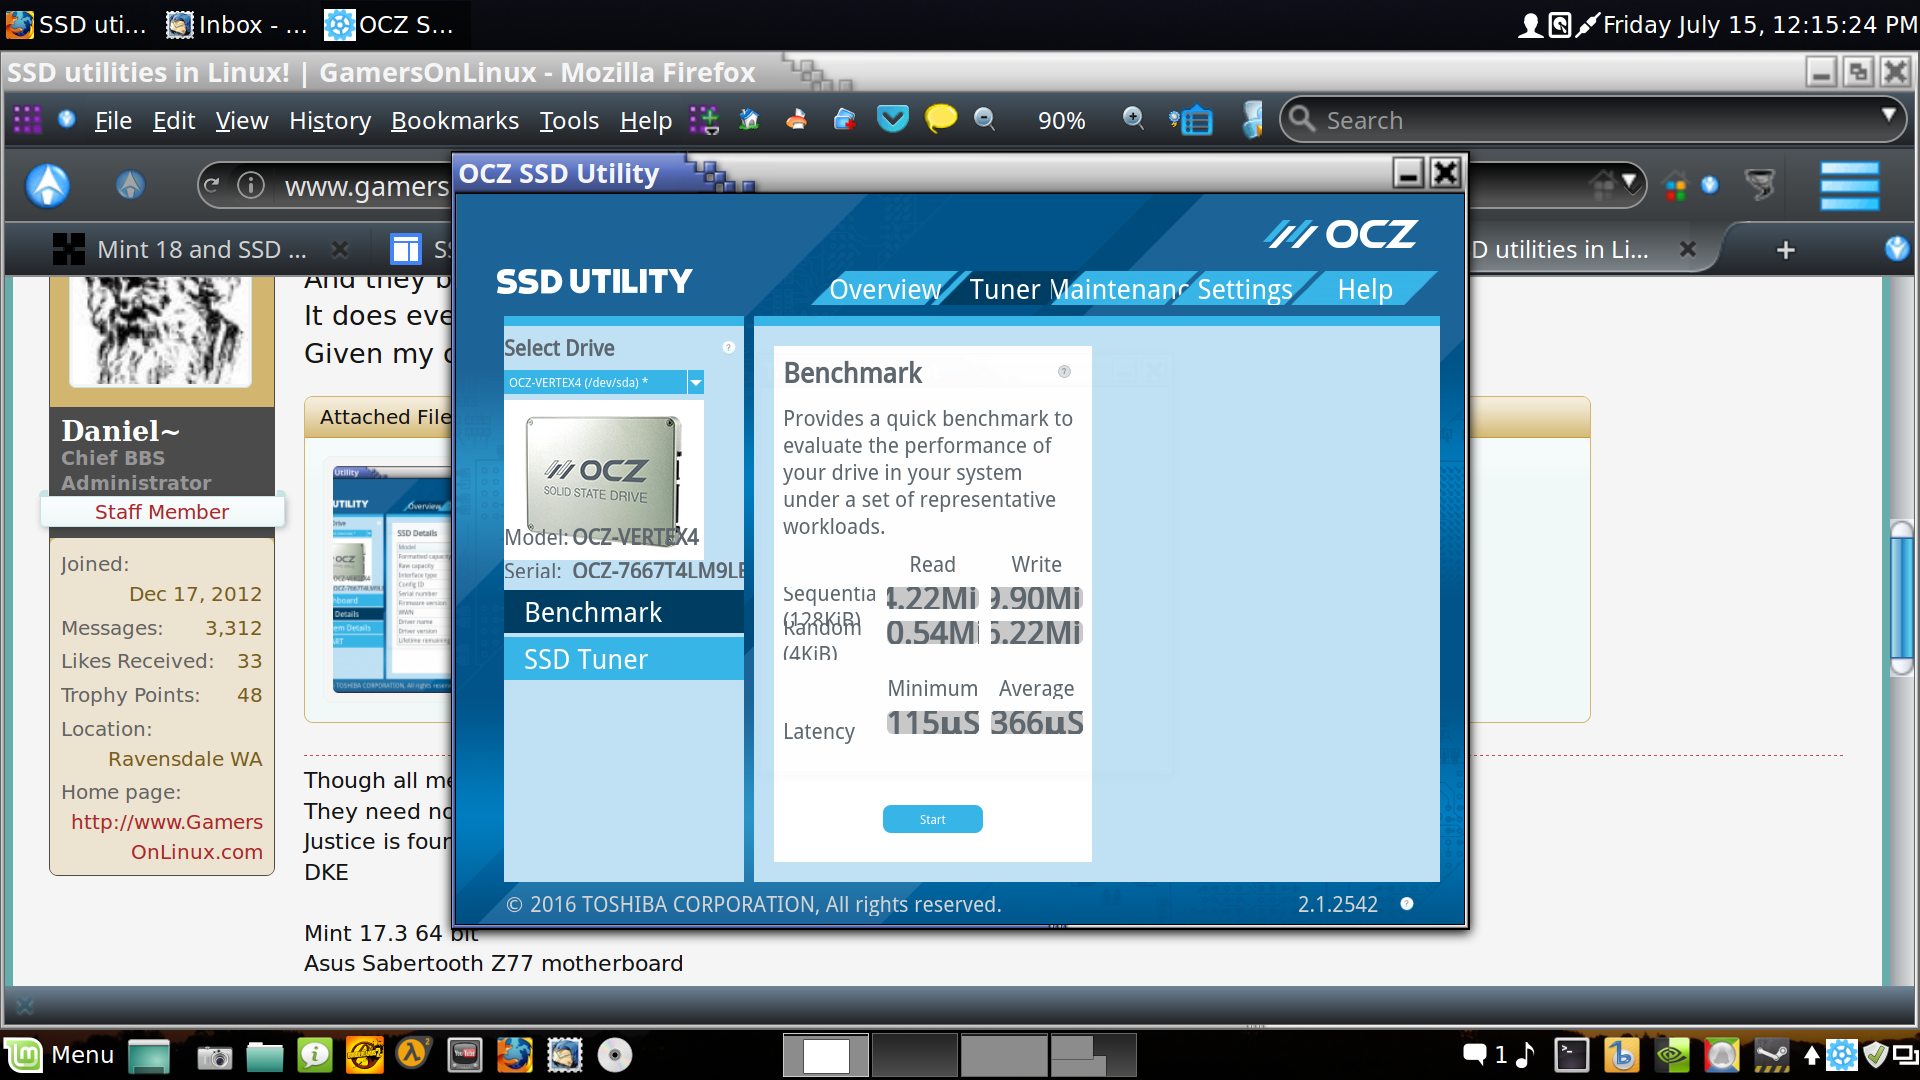Start the benchmark with the Start button

point(932,819)
